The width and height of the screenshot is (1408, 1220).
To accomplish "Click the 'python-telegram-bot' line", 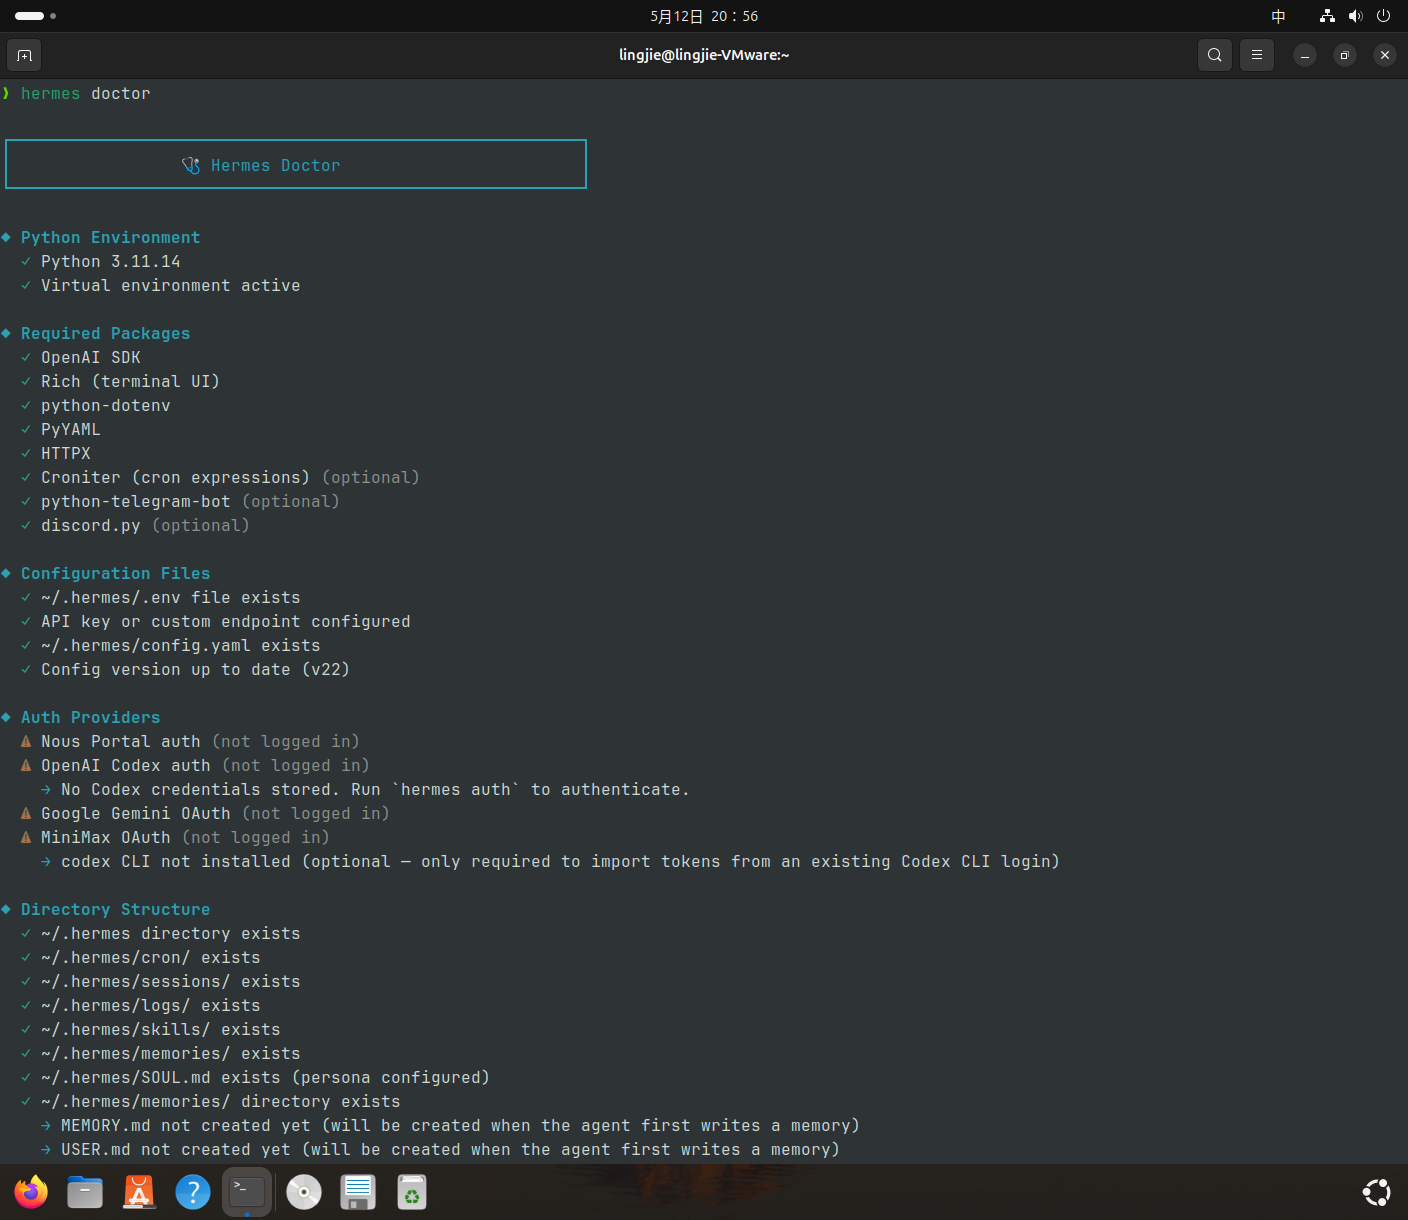I will (190, 502).
